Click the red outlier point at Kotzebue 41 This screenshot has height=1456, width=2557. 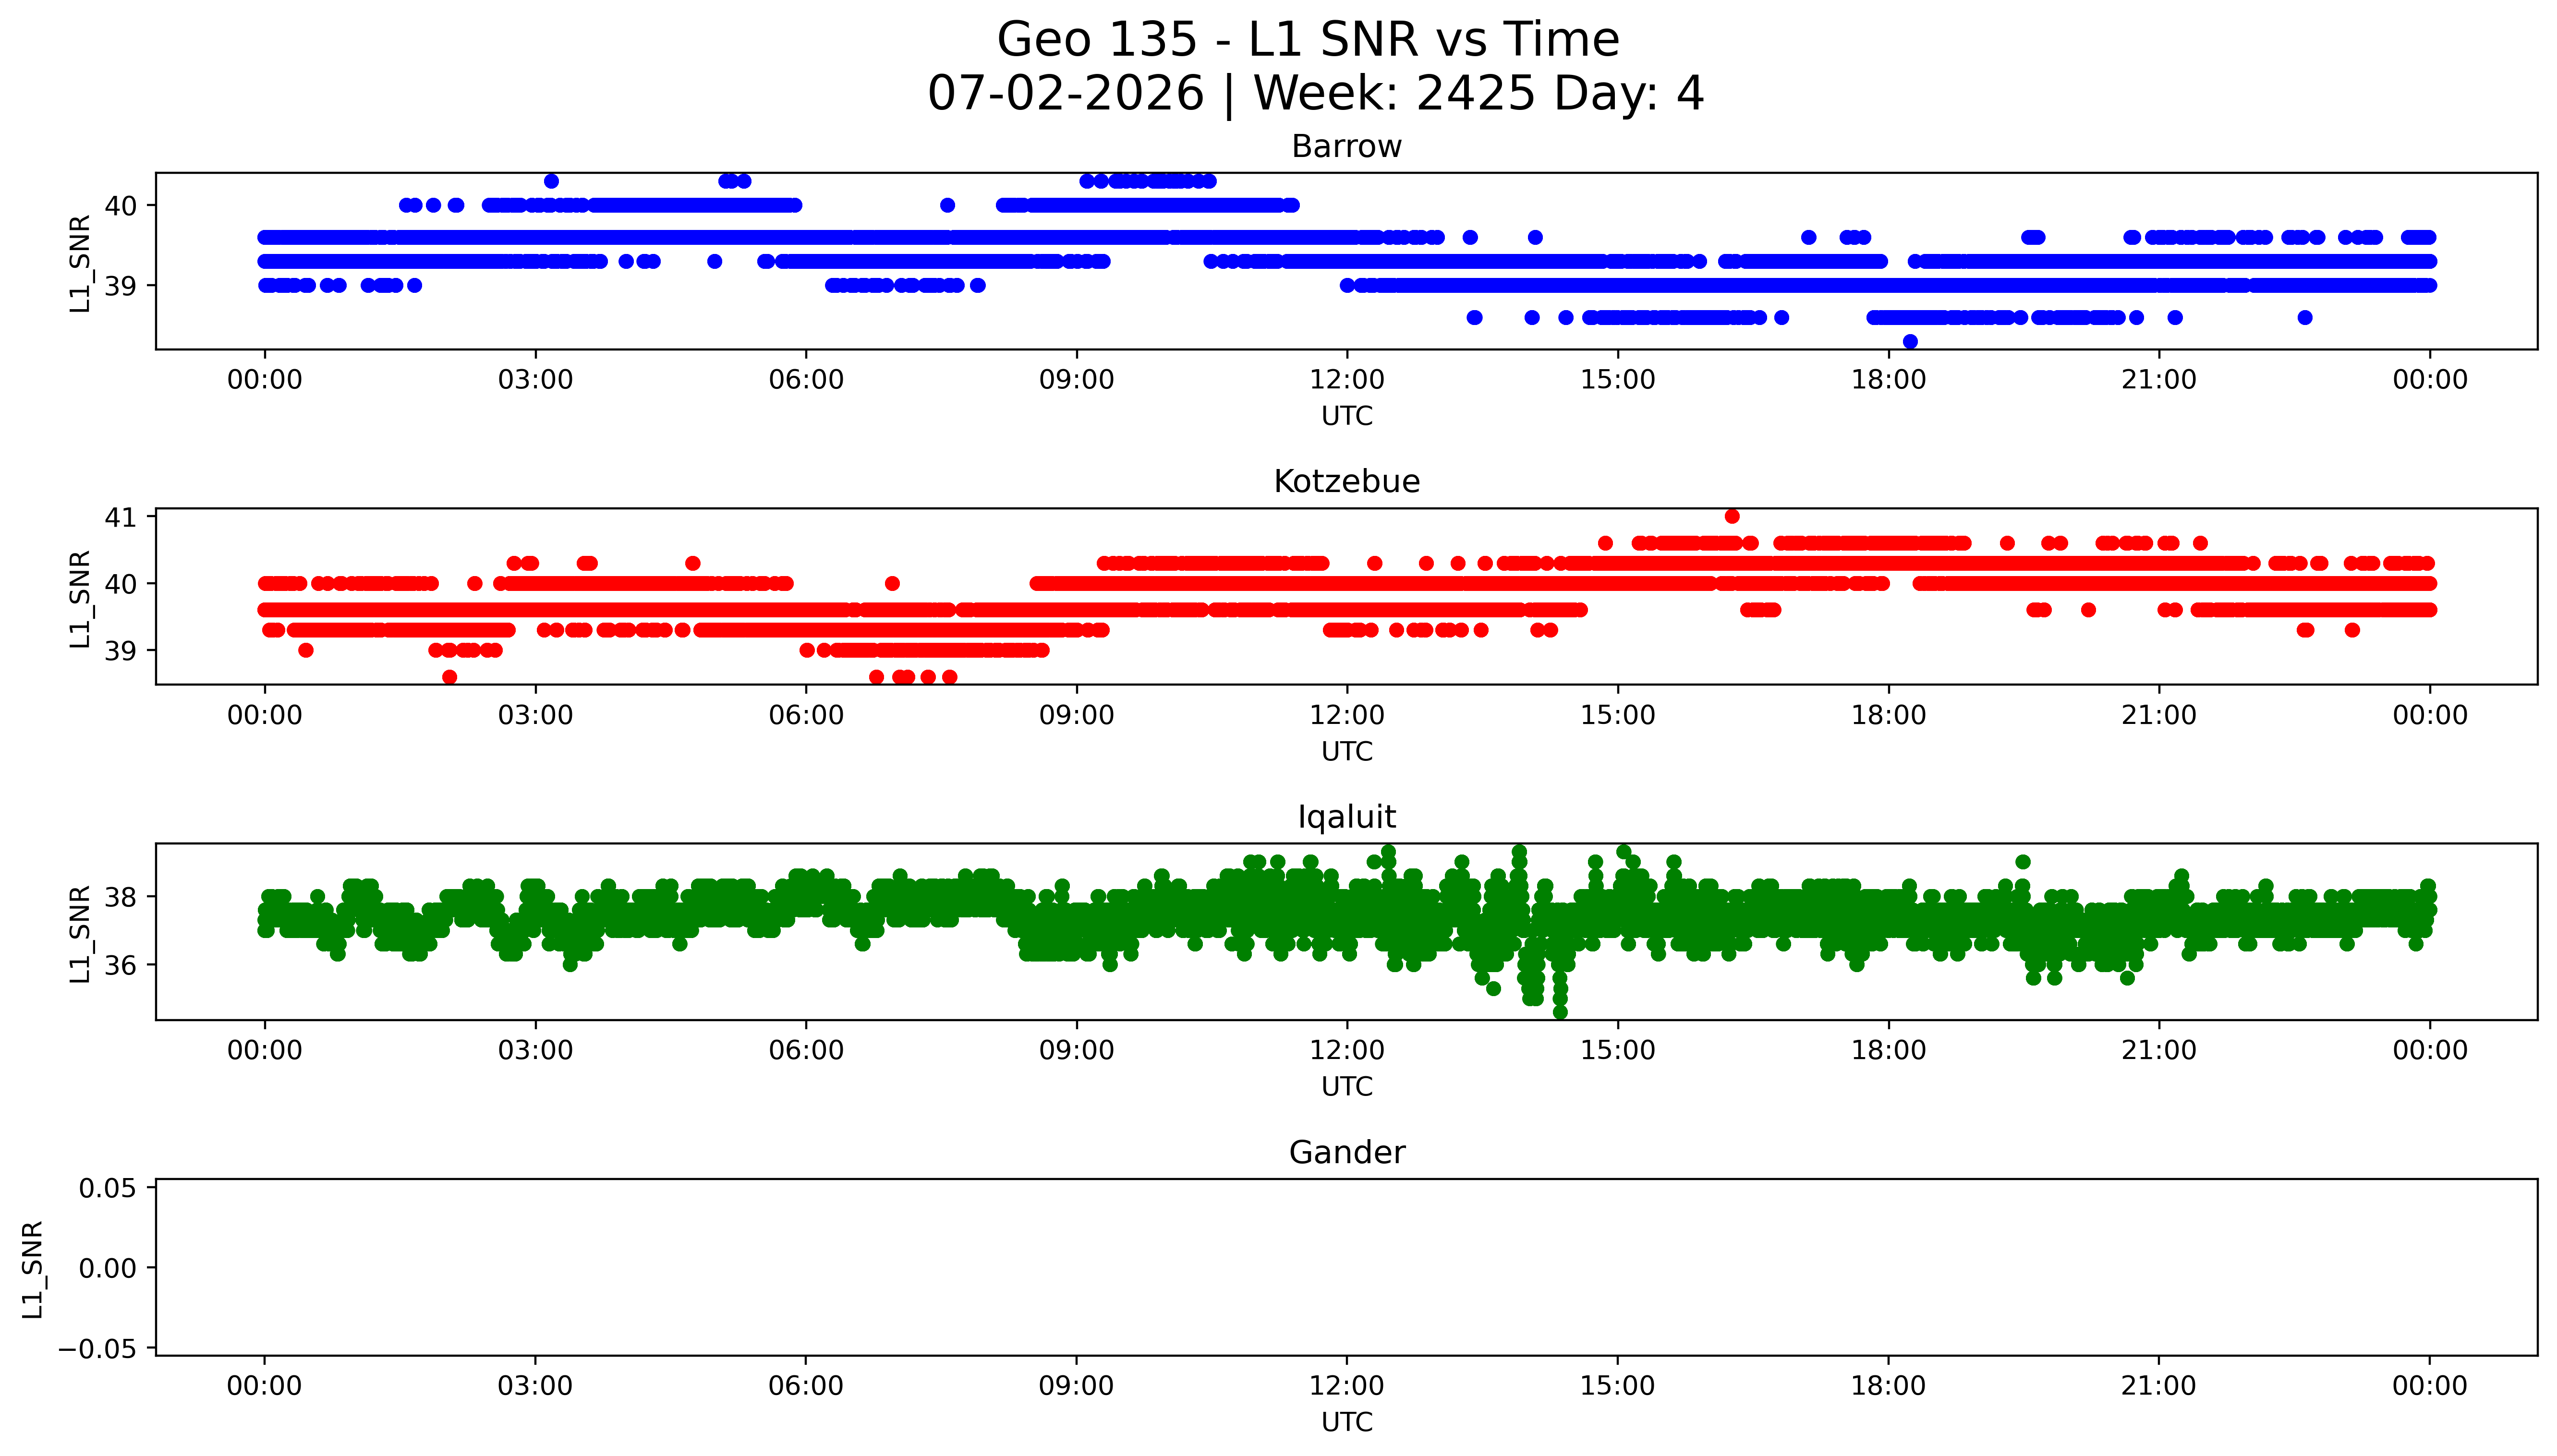[x=1732, y=516]
